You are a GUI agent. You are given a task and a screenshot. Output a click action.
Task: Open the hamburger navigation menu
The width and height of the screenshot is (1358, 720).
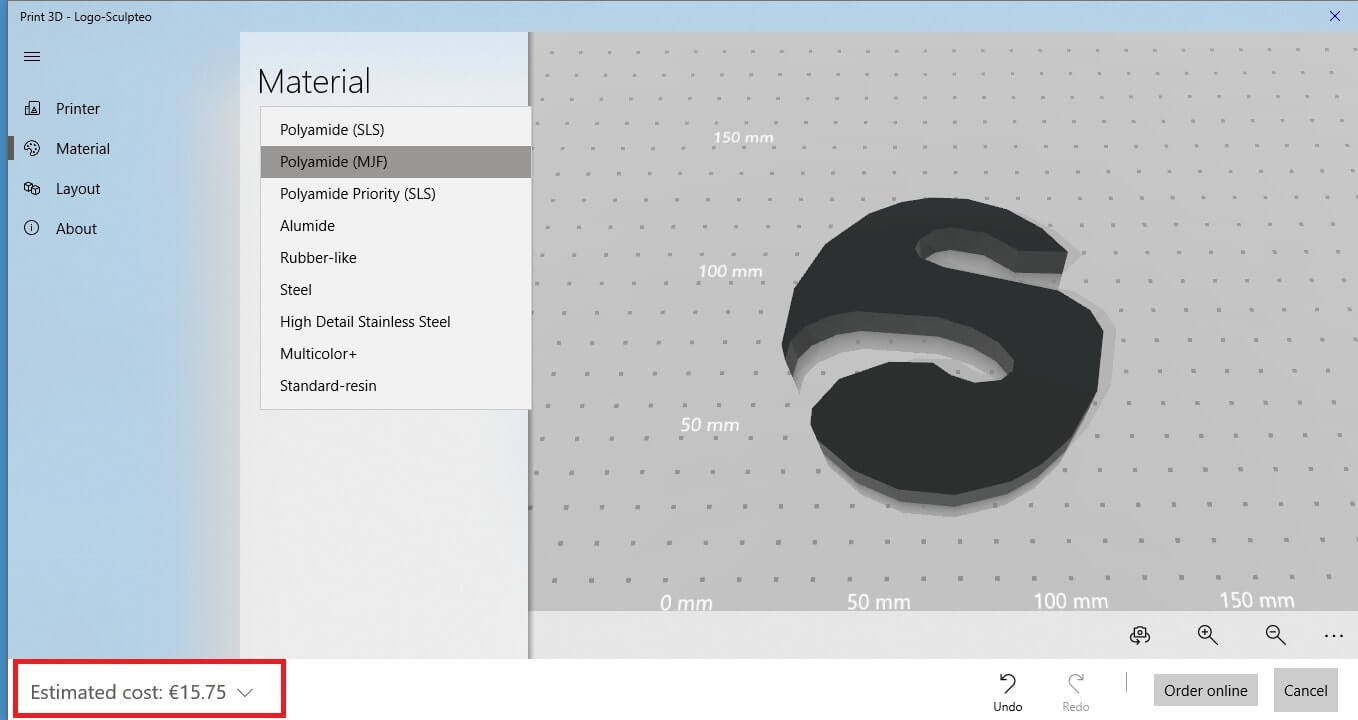(x=31, y=57)
